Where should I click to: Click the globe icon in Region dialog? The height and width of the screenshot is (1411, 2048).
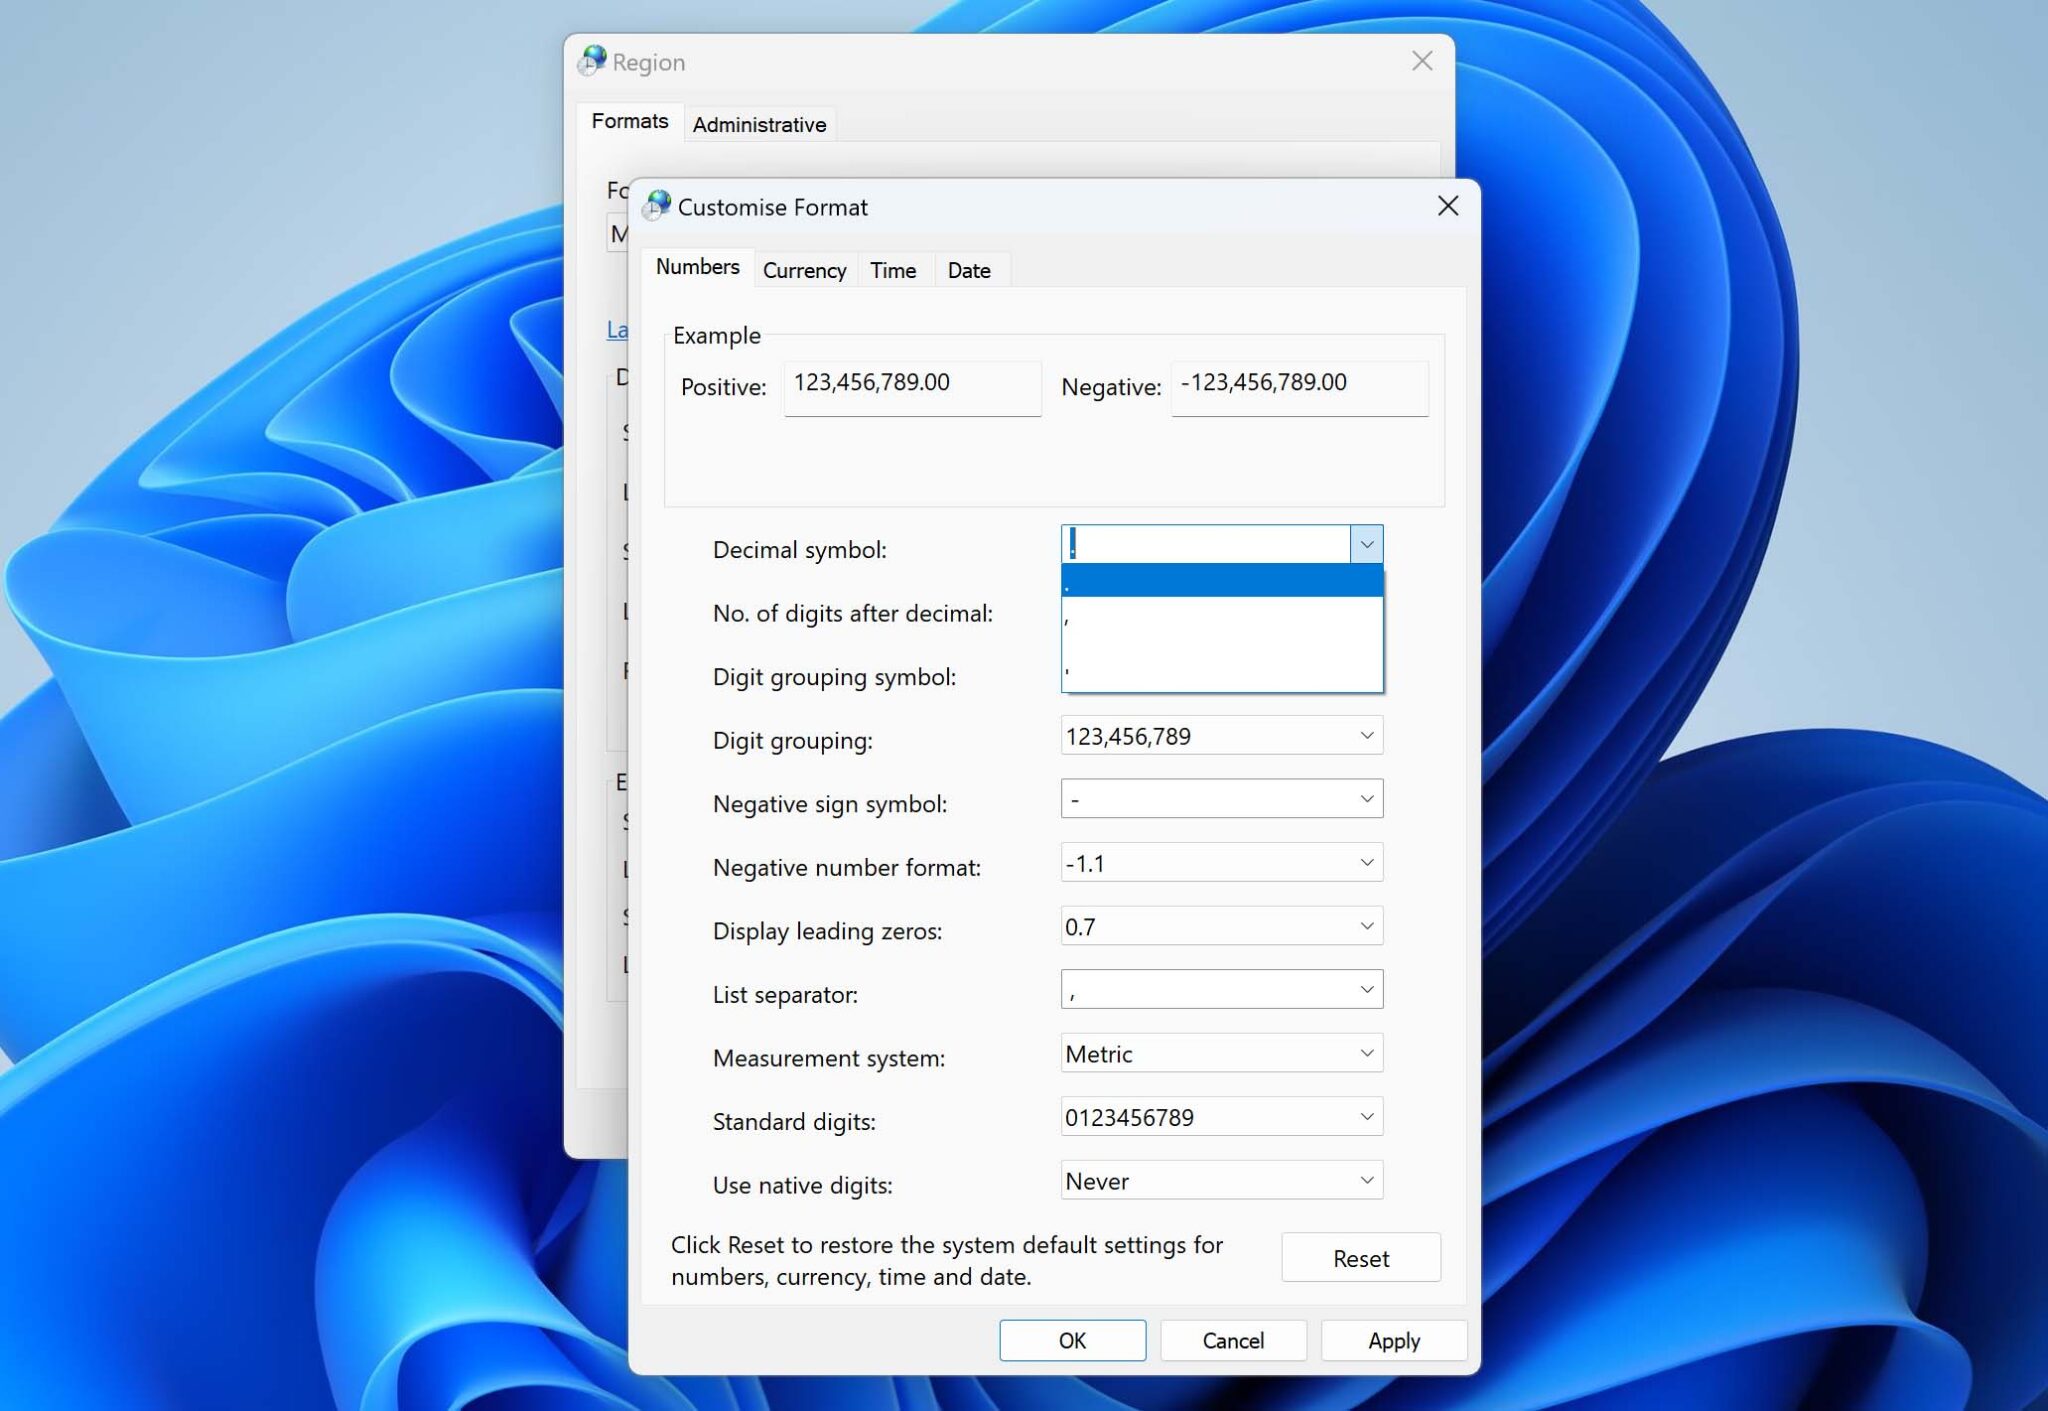(598, 61)
